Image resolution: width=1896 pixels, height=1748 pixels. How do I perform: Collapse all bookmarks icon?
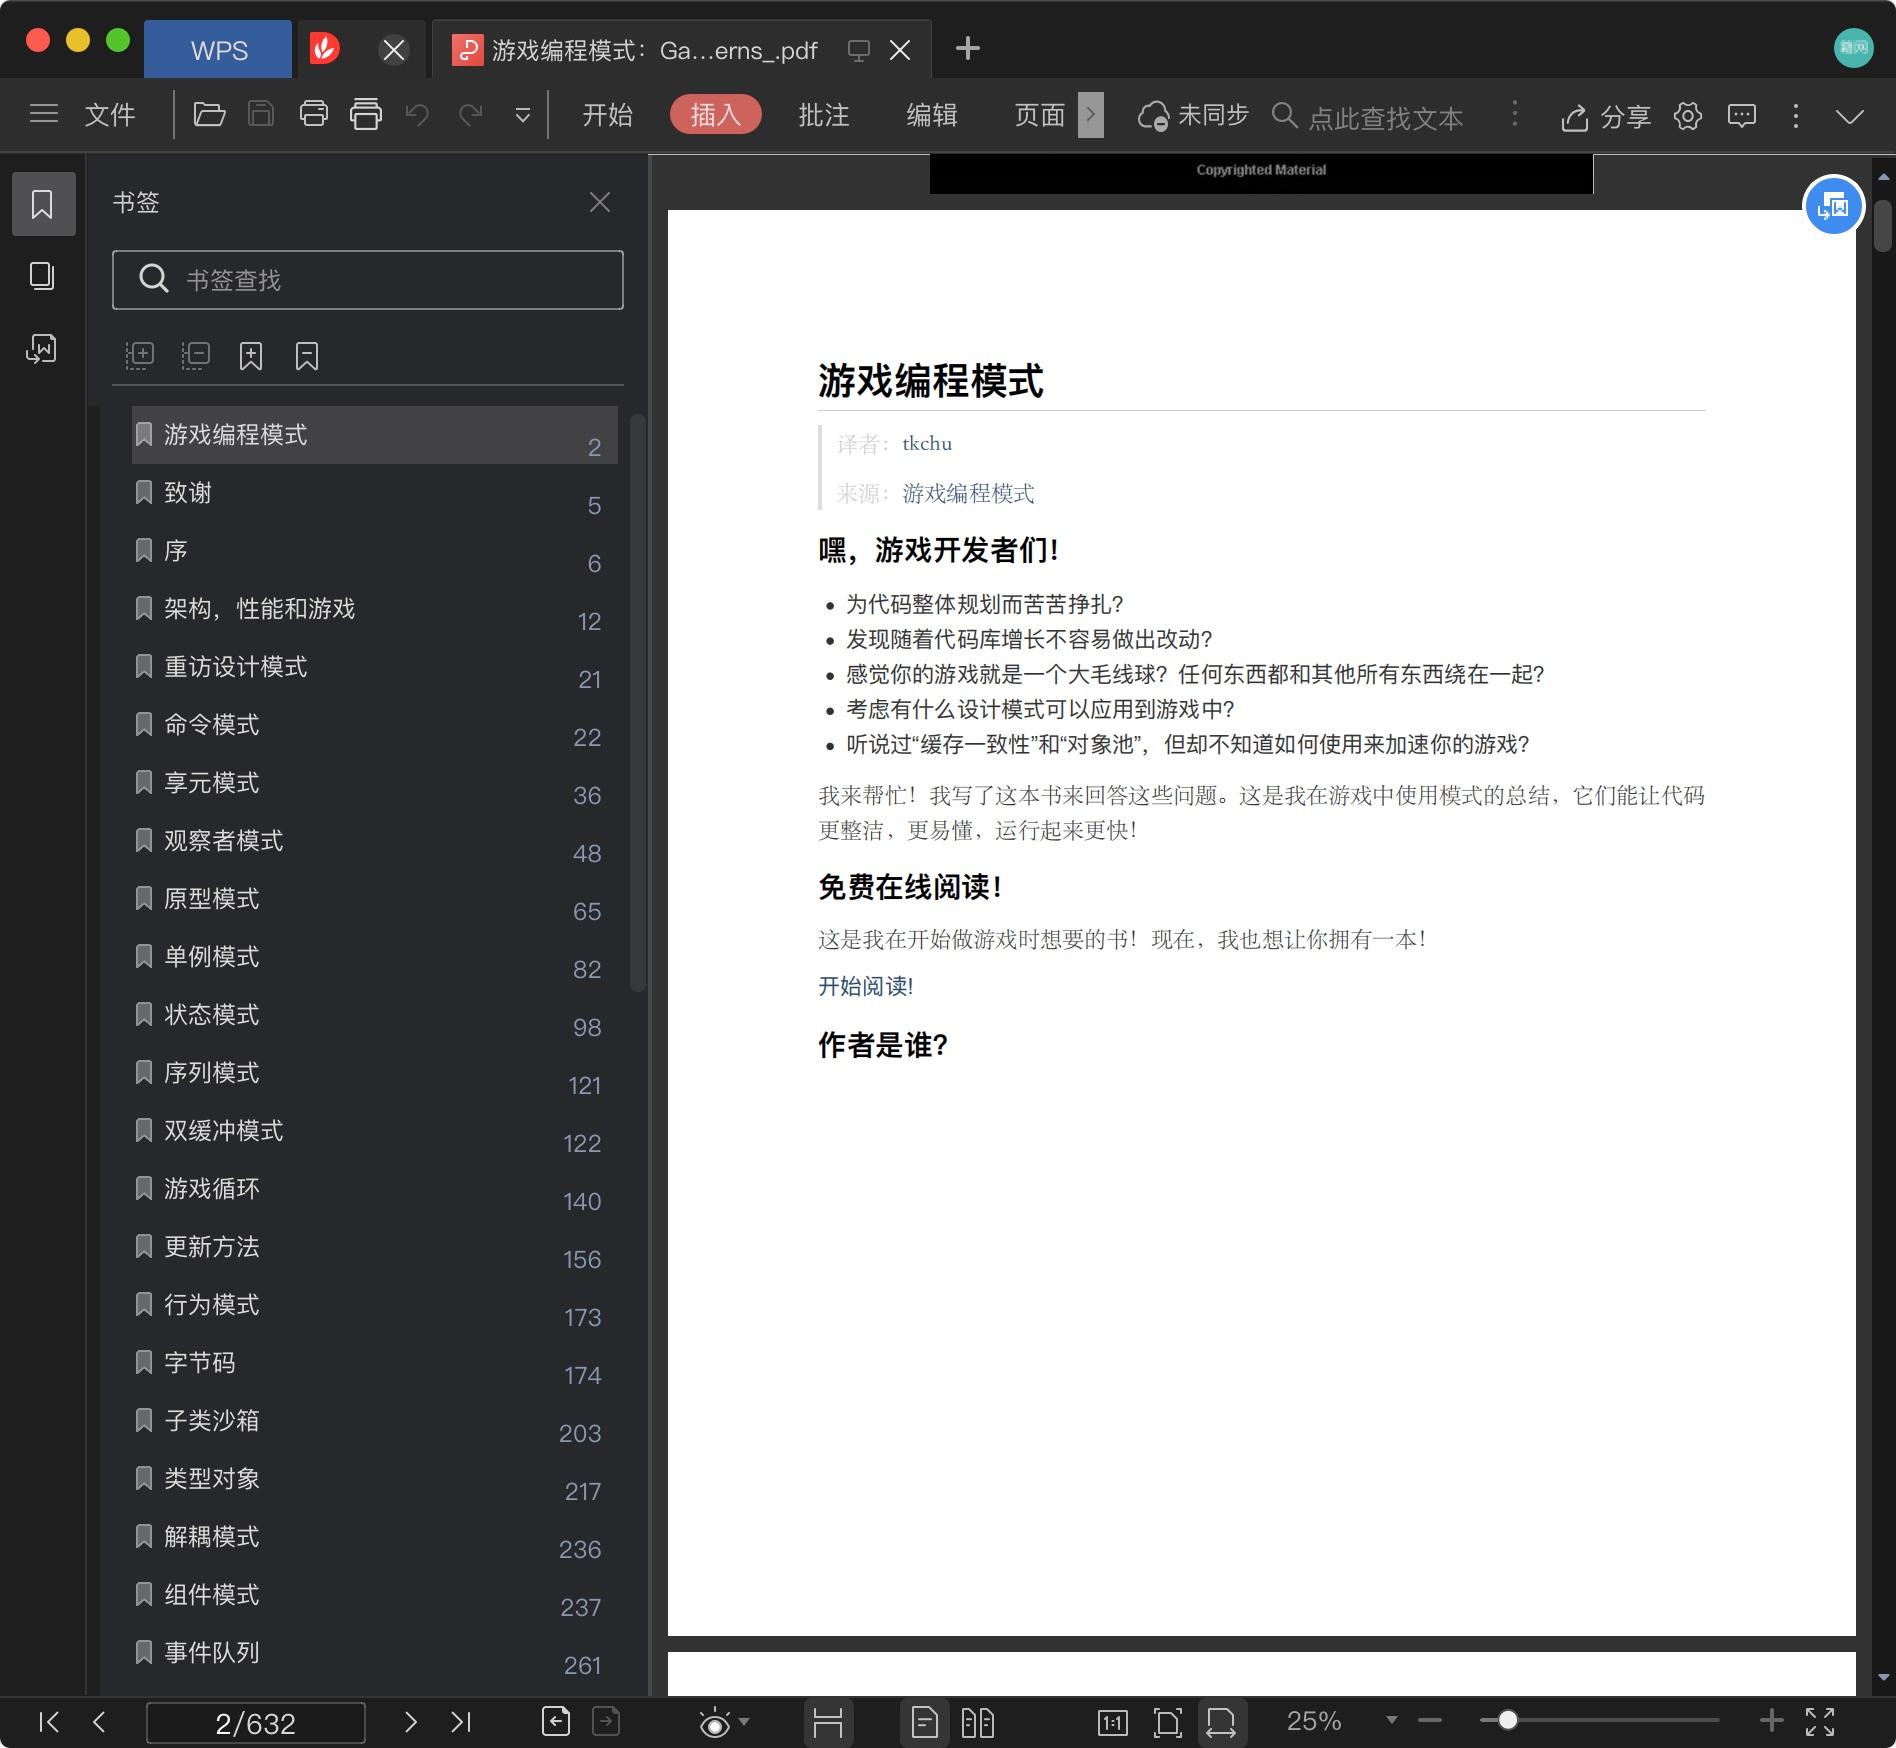pos(196,356)
